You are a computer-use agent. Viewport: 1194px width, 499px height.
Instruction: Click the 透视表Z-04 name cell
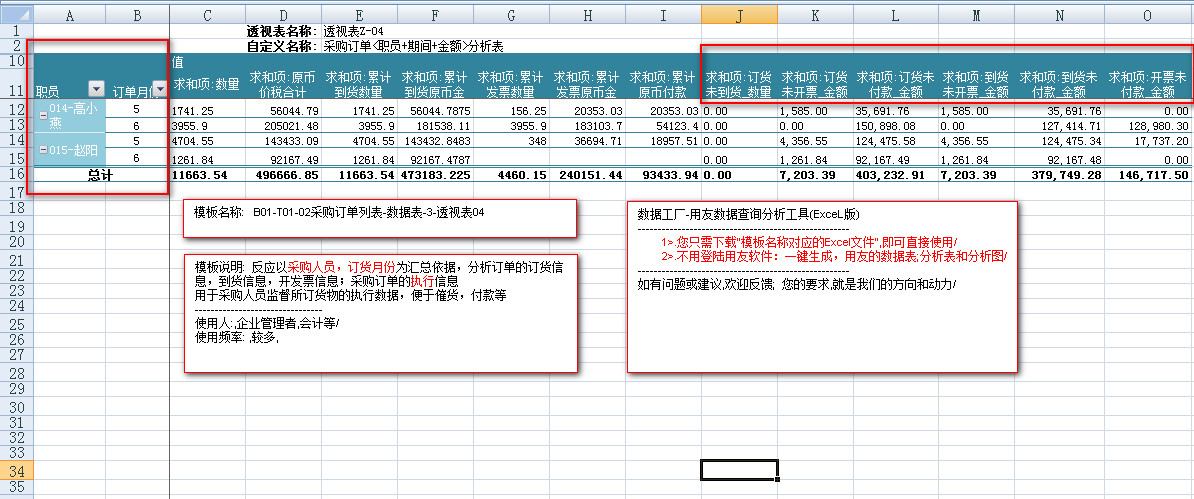click(x=350, y=31)
